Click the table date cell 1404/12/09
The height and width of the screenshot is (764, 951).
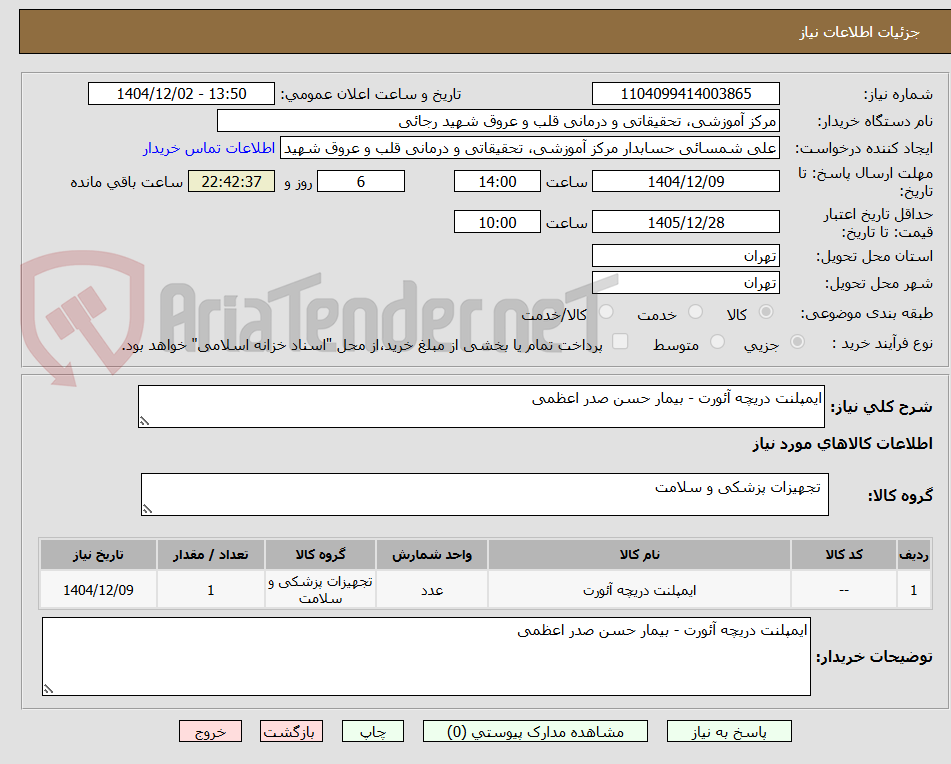click(98, 590)
